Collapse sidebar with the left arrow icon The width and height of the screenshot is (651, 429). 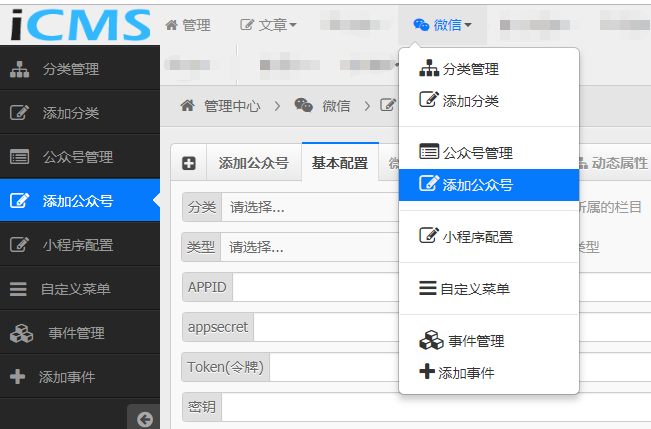point(144,419)
